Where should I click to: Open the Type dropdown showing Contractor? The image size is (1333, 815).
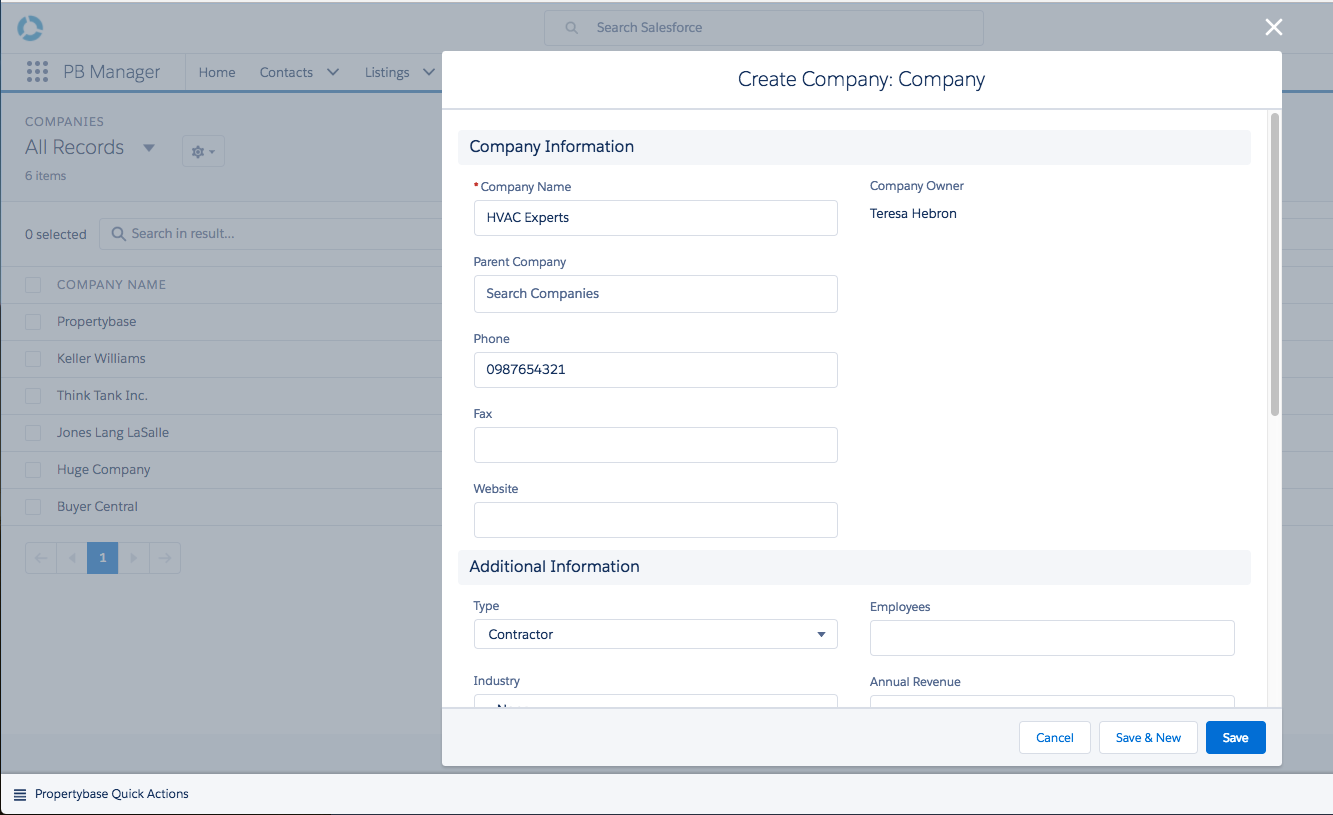[x=656, y=634]
